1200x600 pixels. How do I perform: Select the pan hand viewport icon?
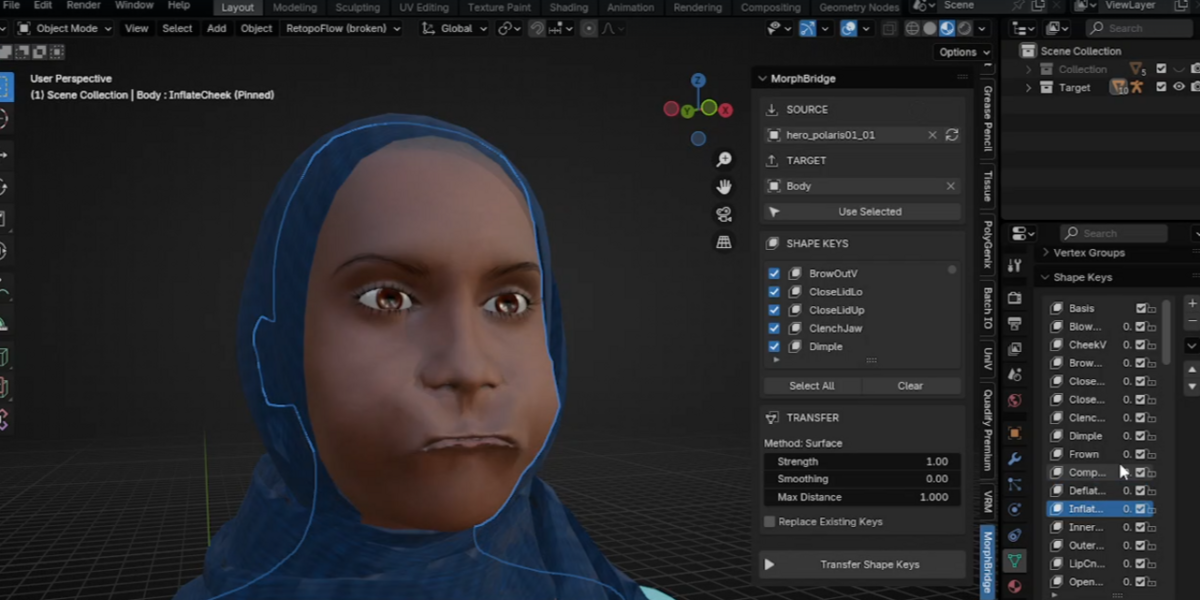pos(724,187)
